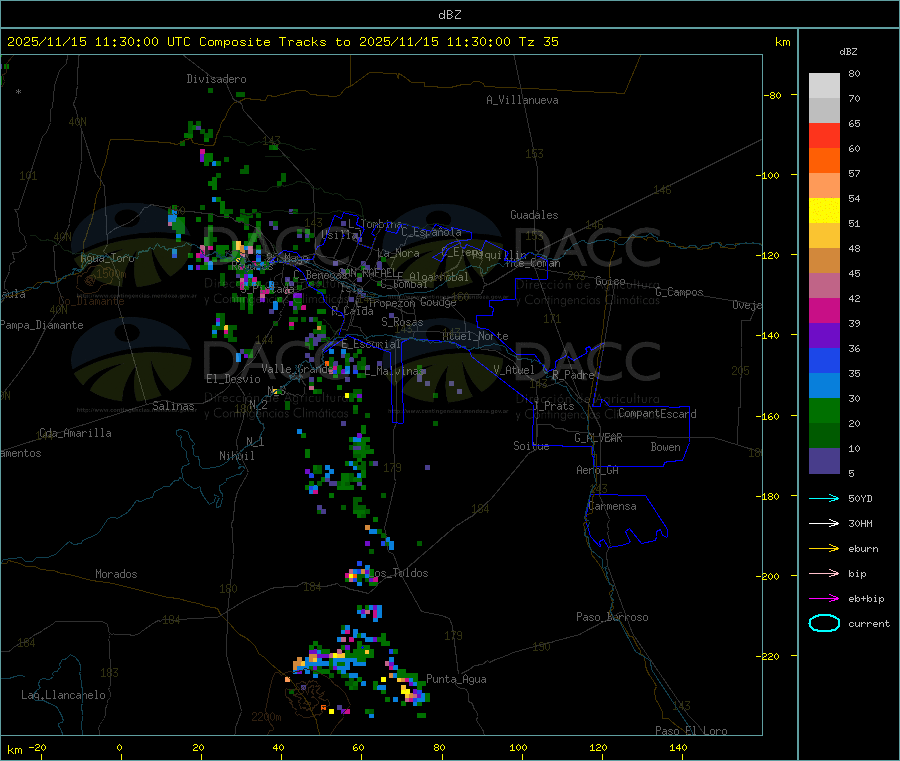Click the cyan 50YD arrow legend icon
The width and height of the screenshot is (900, 761).
pos(824,498)
